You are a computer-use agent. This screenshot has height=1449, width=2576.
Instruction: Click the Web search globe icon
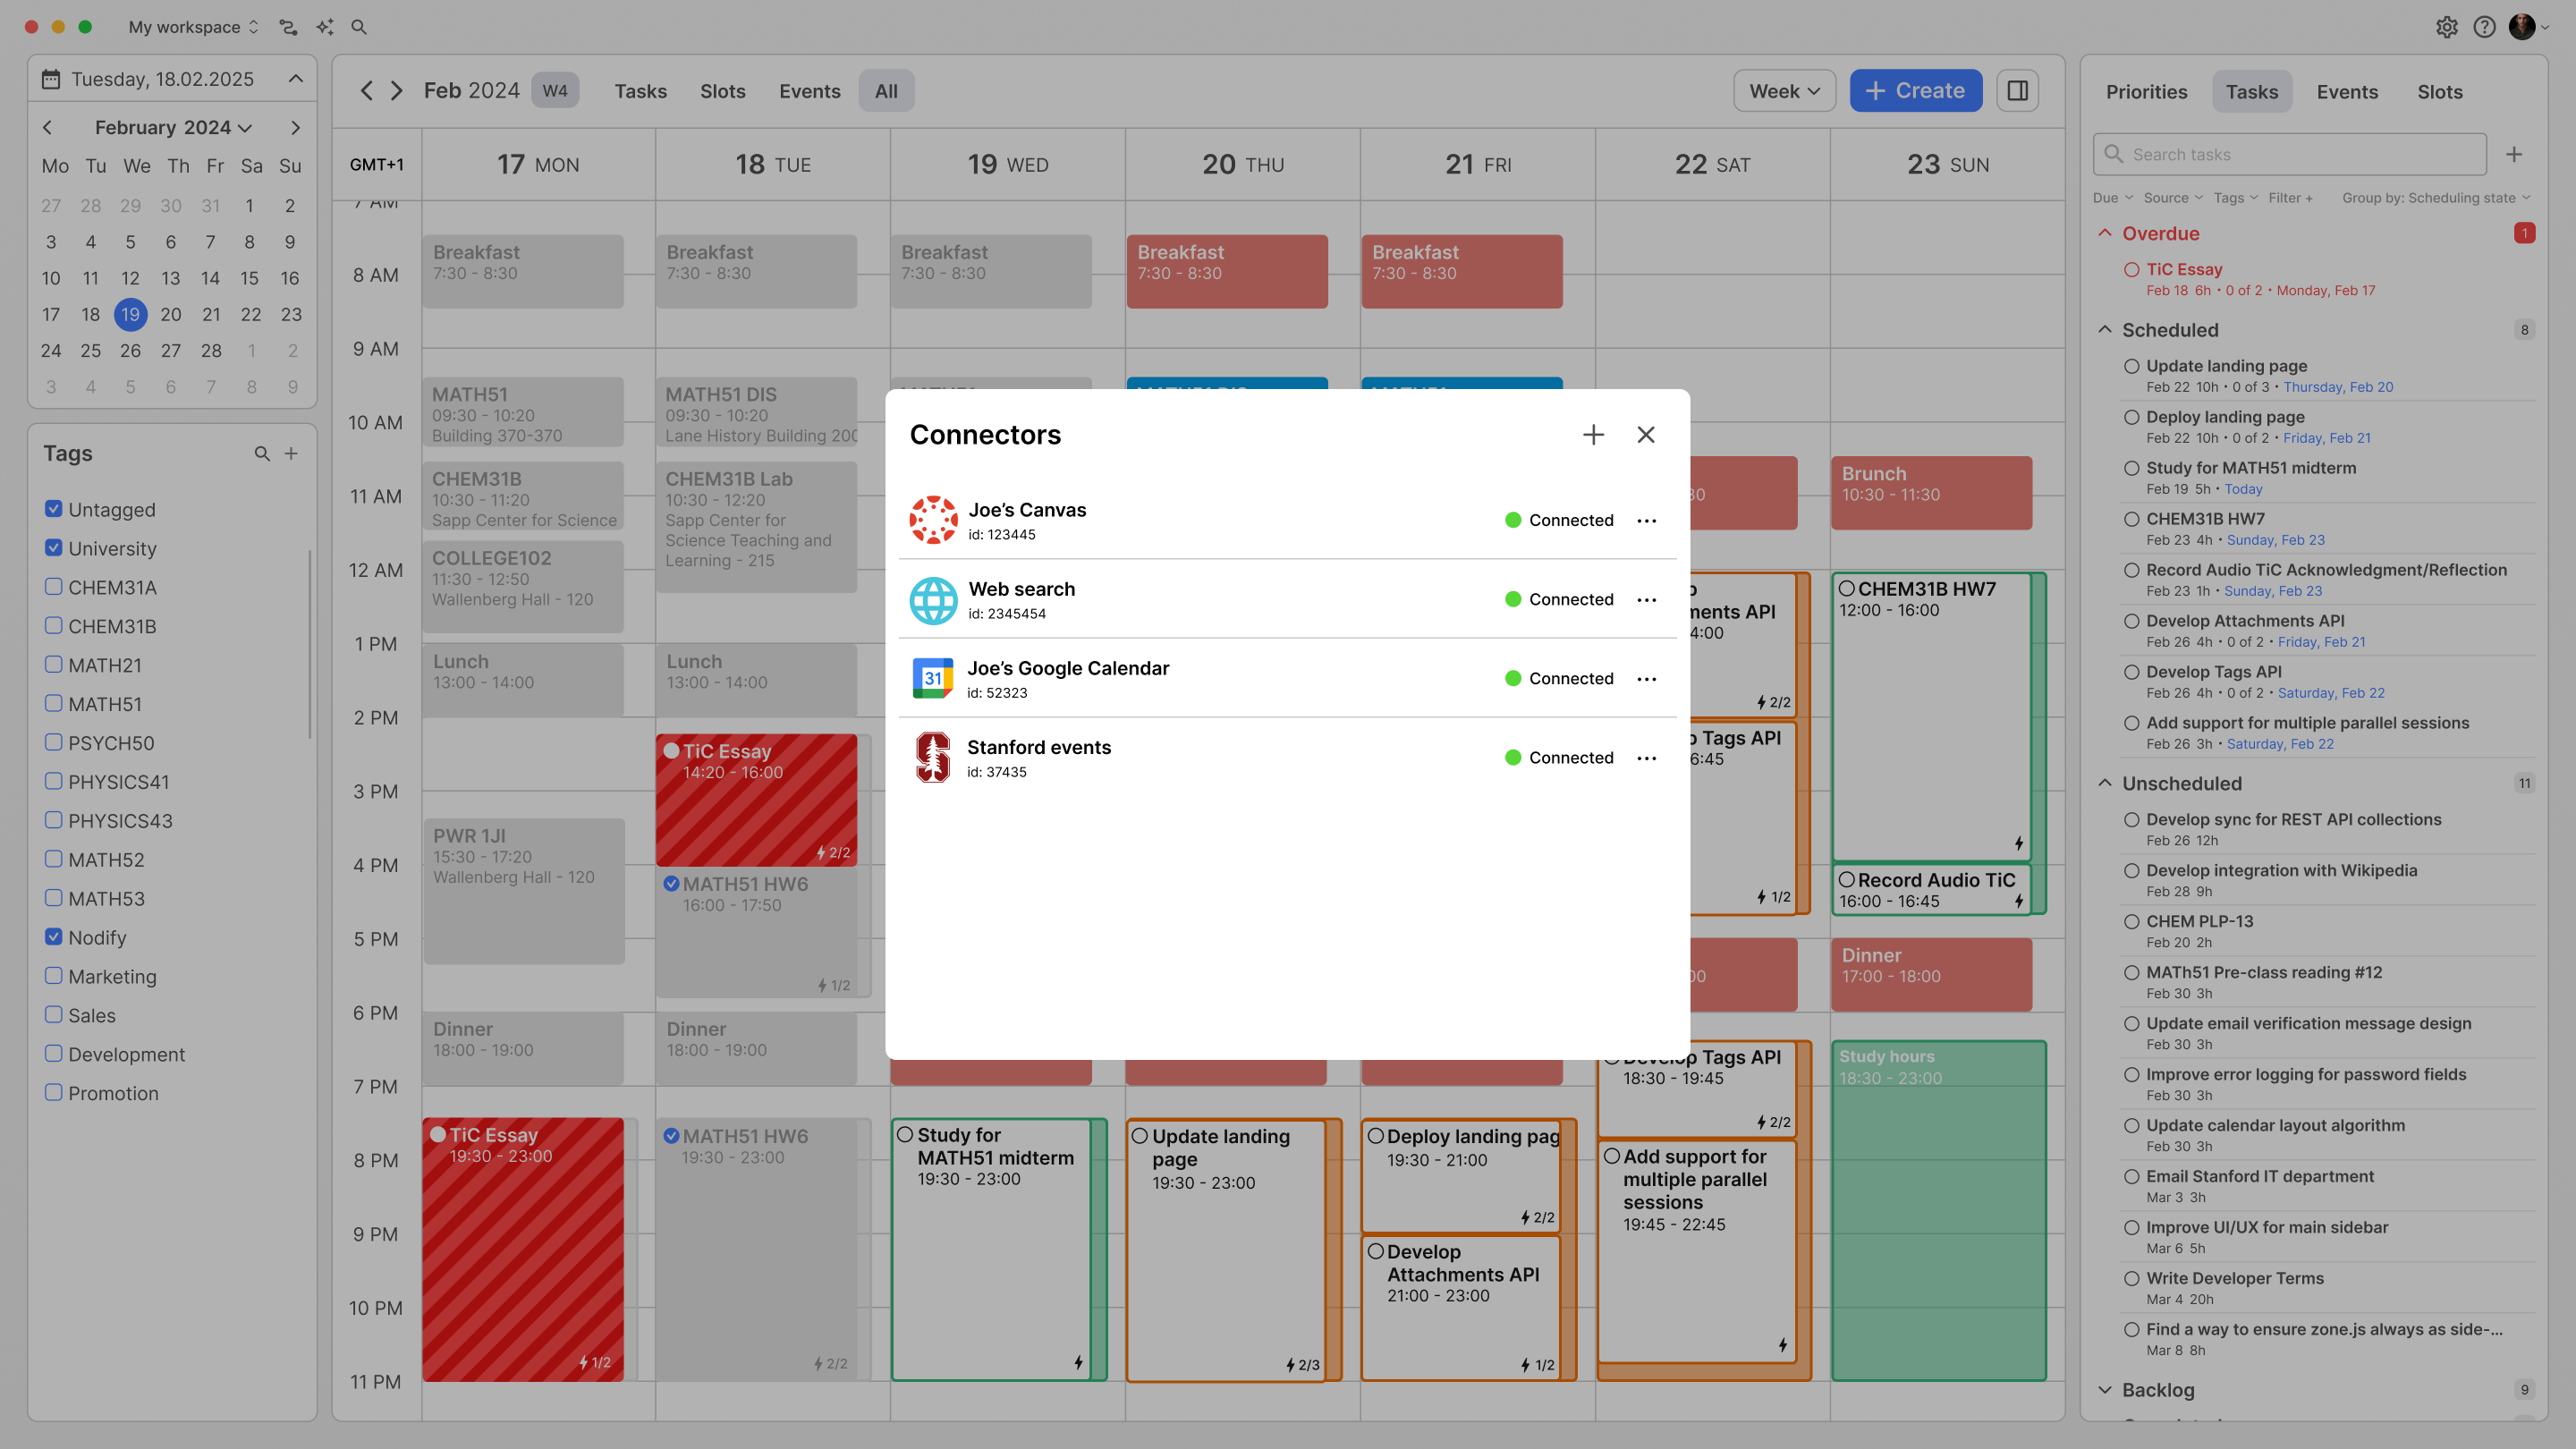point(933,600)
